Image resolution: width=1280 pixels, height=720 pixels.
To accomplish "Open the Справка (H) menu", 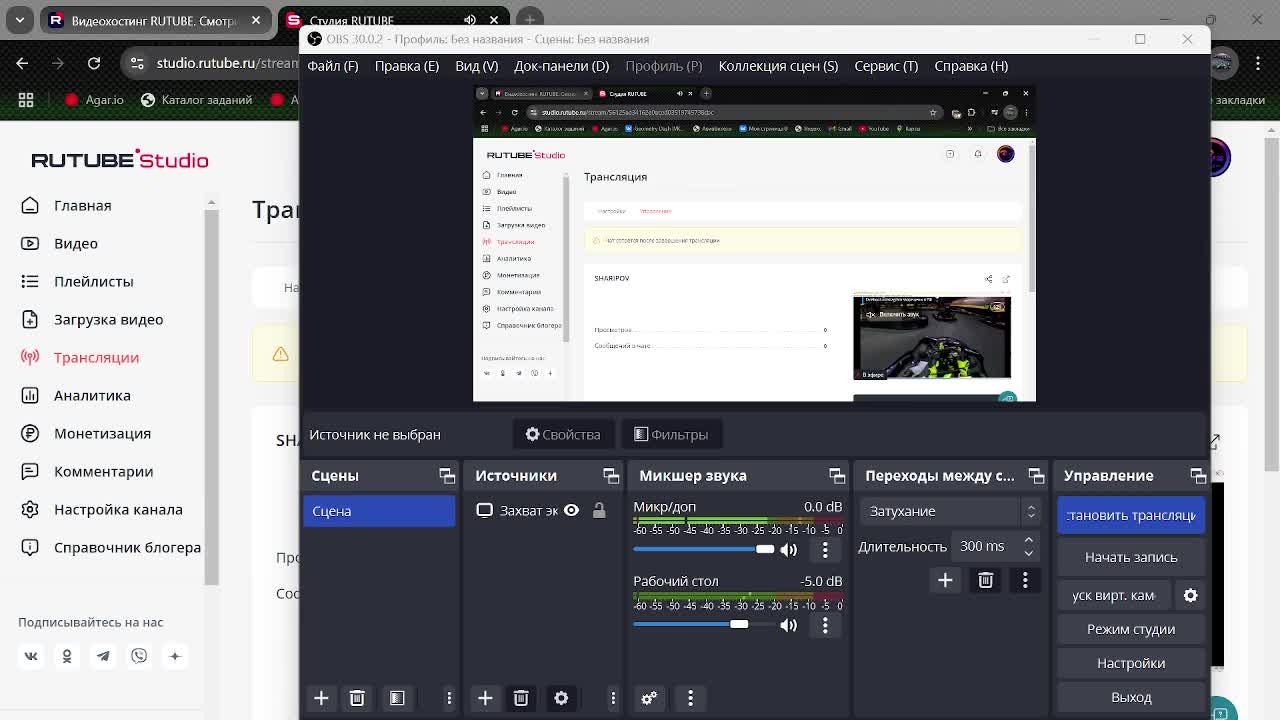I will point(971,66).
